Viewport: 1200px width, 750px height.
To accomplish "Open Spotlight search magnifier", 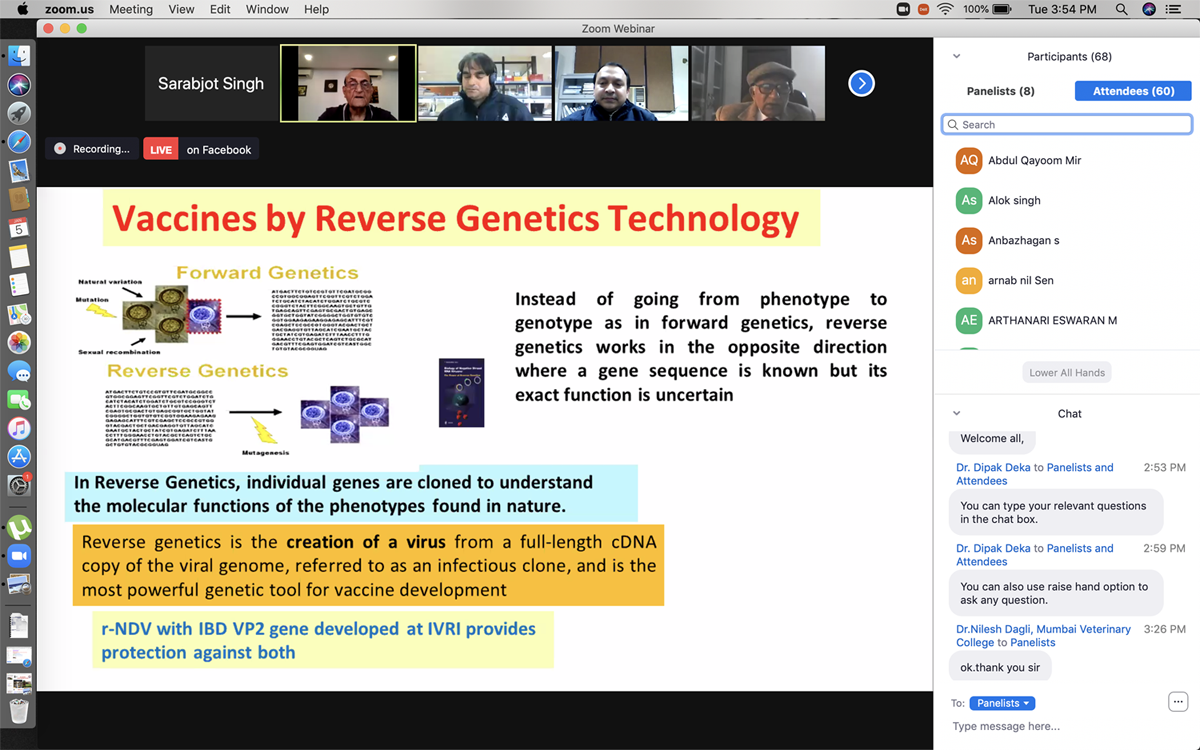I will pos(1122,9).
